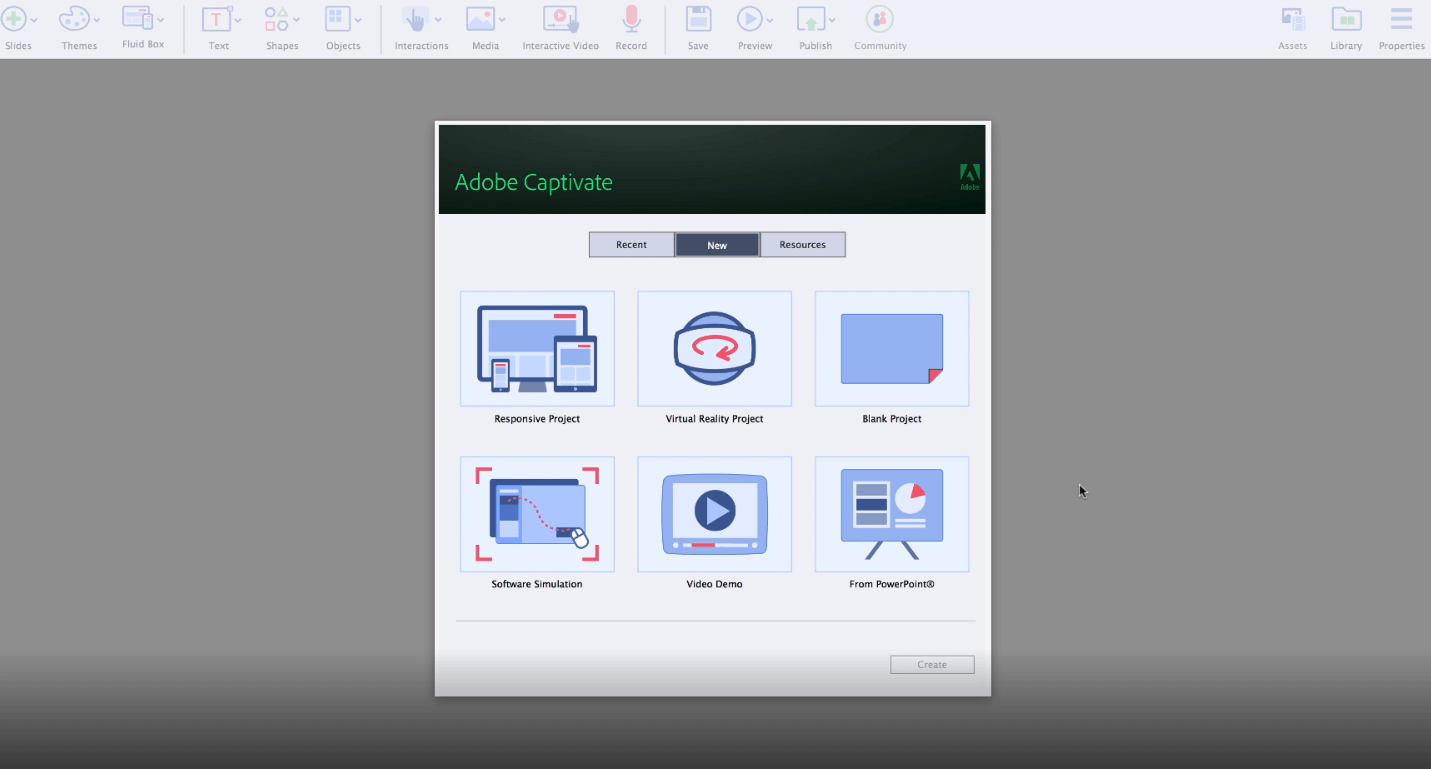The width and height of the screenshot is (1431, 769).
Task: Expand the Shapes dropdown arrow
Action: 297,20
